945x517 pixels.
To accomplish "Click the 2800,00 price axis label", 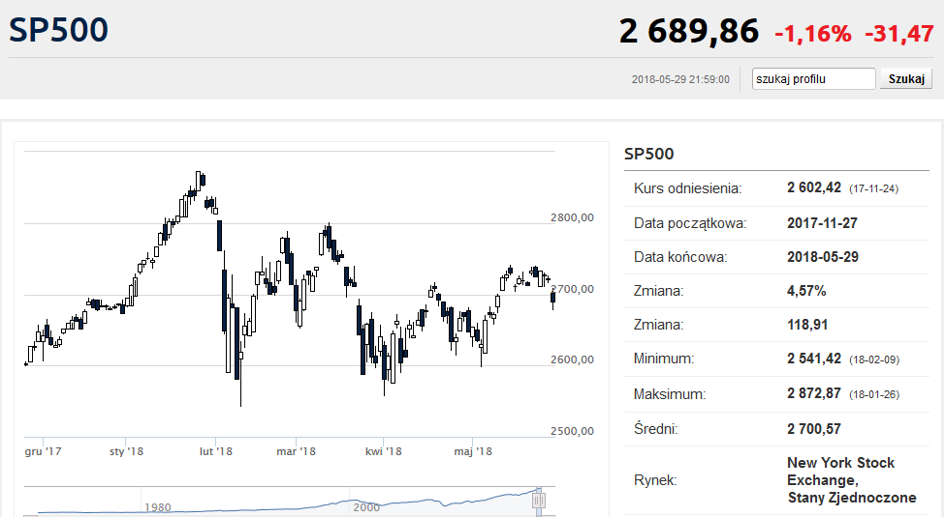I will (572, 218).
